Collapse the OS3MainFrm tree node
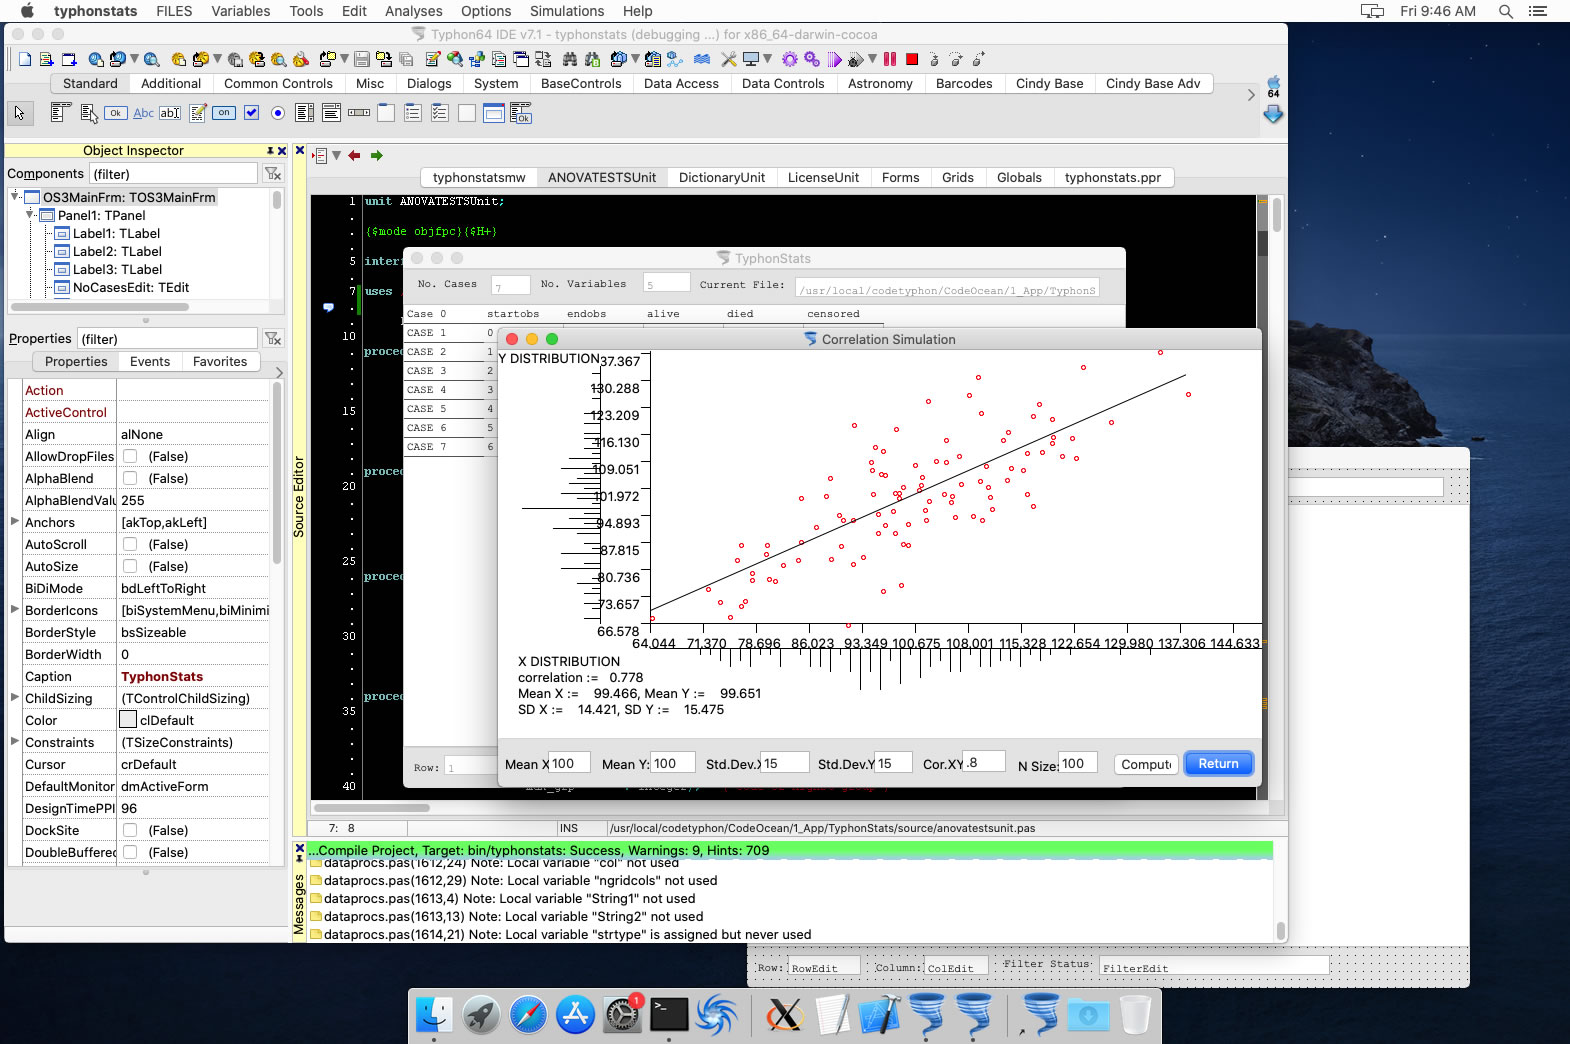Viewport: 1570px width, 1044px height. point(15,197)
